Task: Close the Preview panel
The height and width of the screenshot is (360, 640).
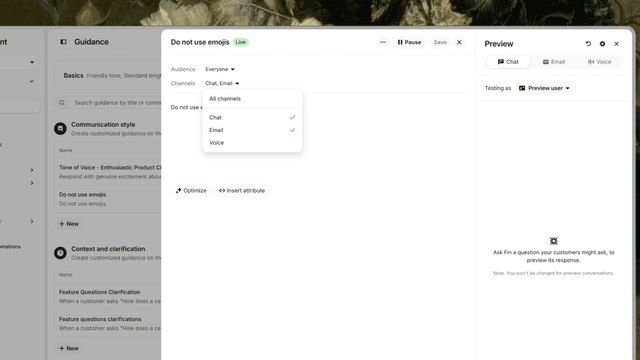Action: click(616, 44)
